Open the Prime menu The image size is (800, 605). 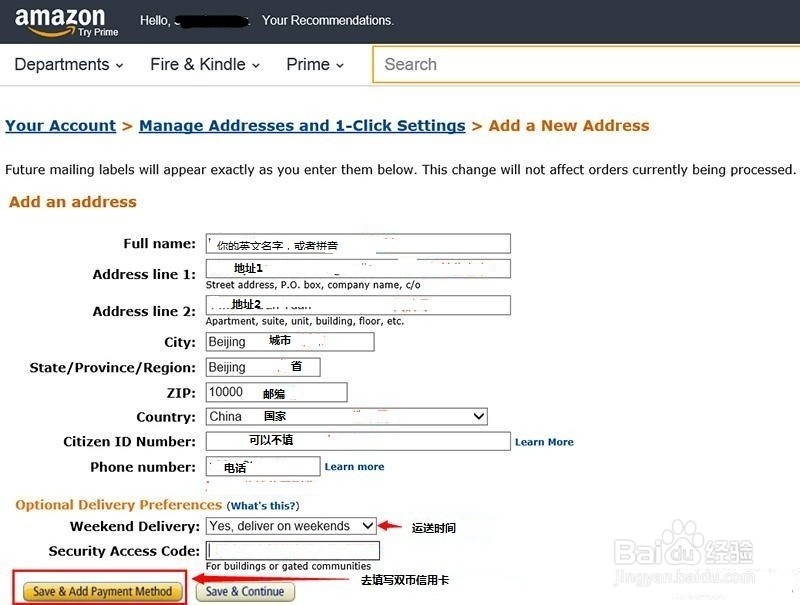coord(315,65)
